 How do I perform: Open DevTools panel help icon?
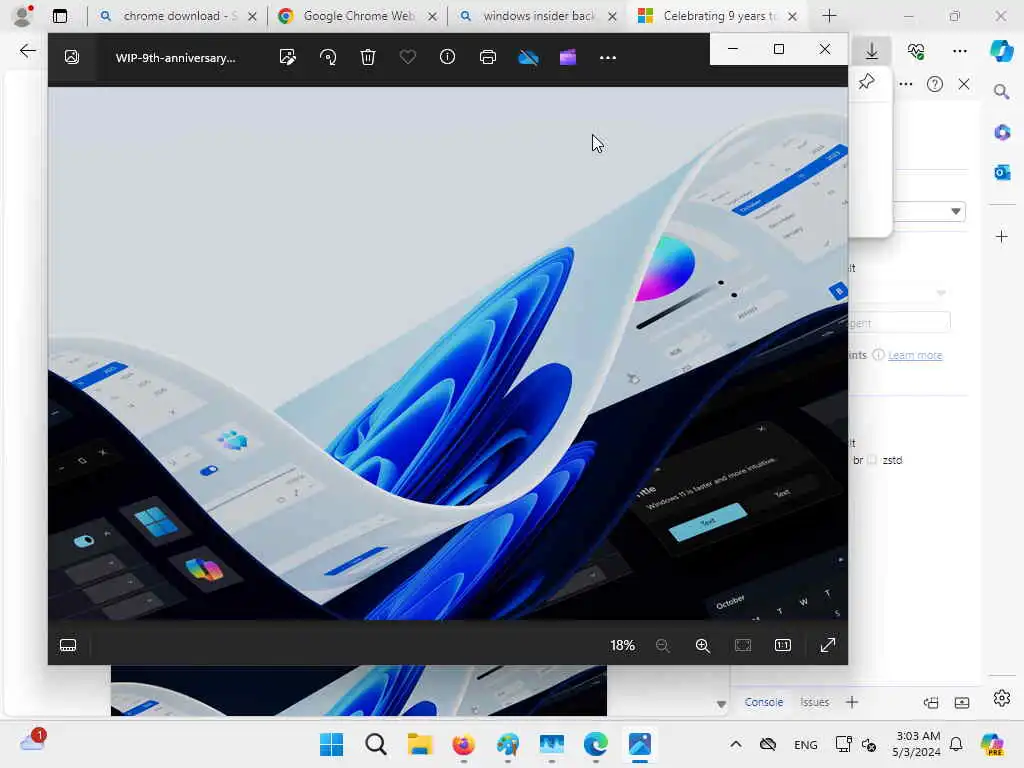tap(935, 84)
